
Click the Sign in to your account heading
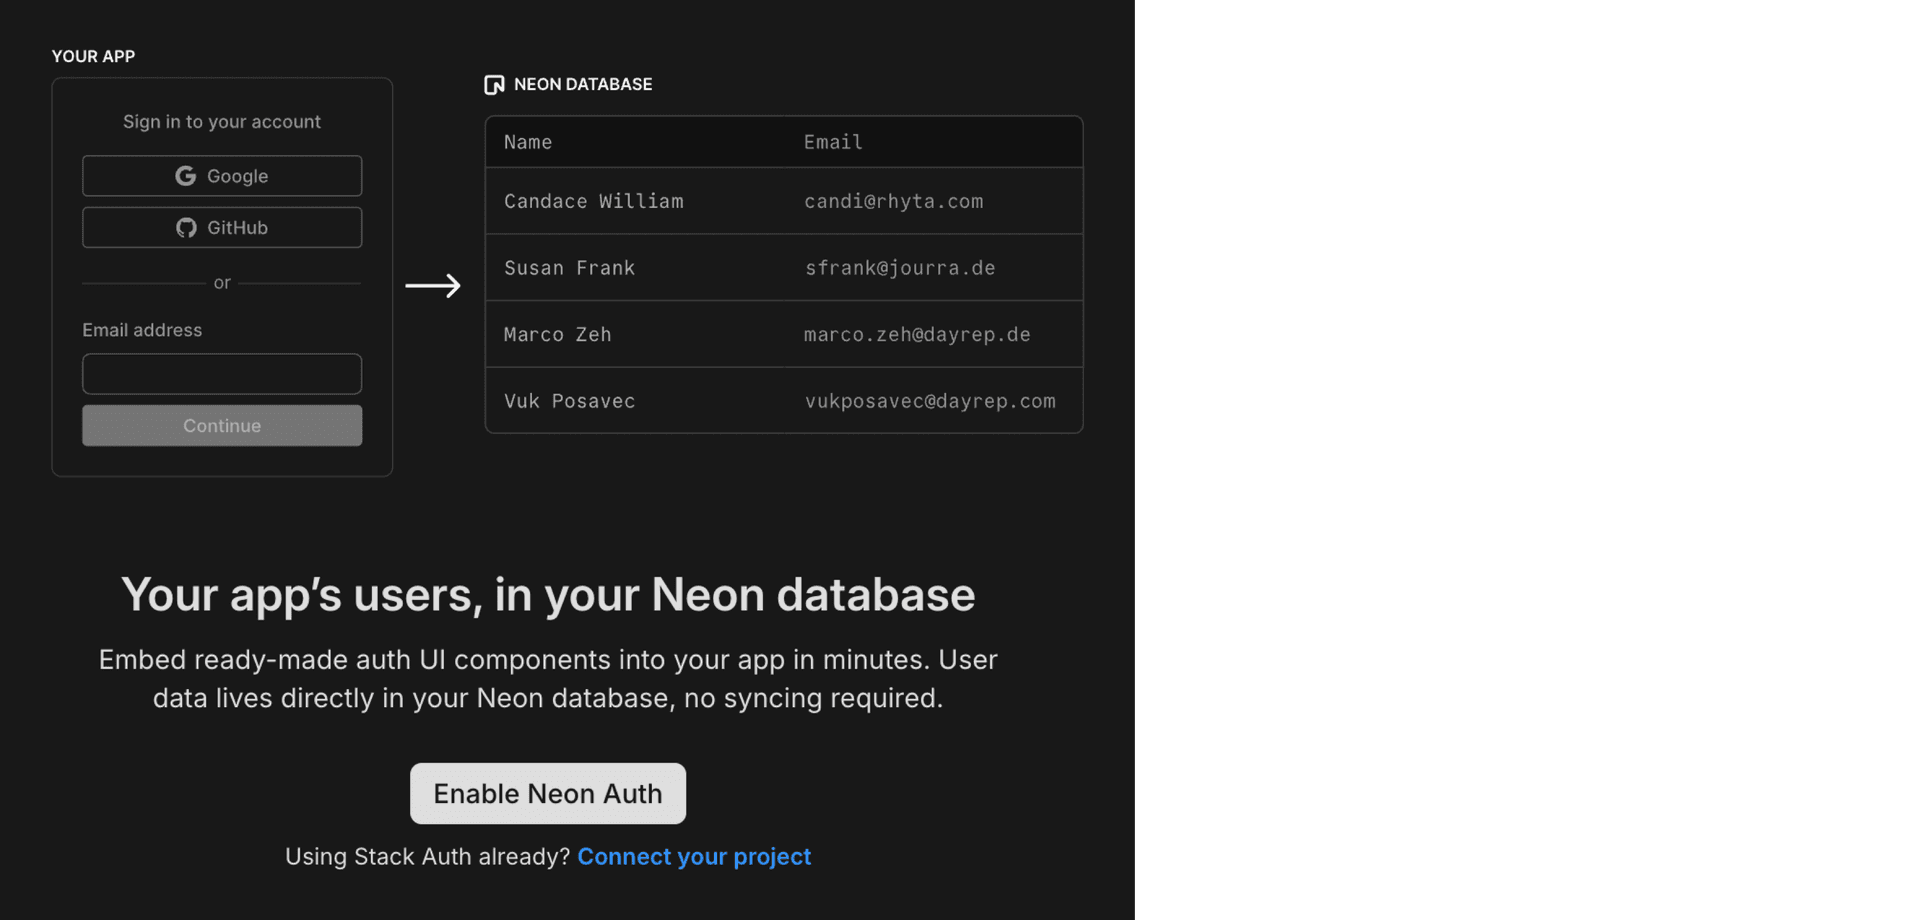(221, 121)
